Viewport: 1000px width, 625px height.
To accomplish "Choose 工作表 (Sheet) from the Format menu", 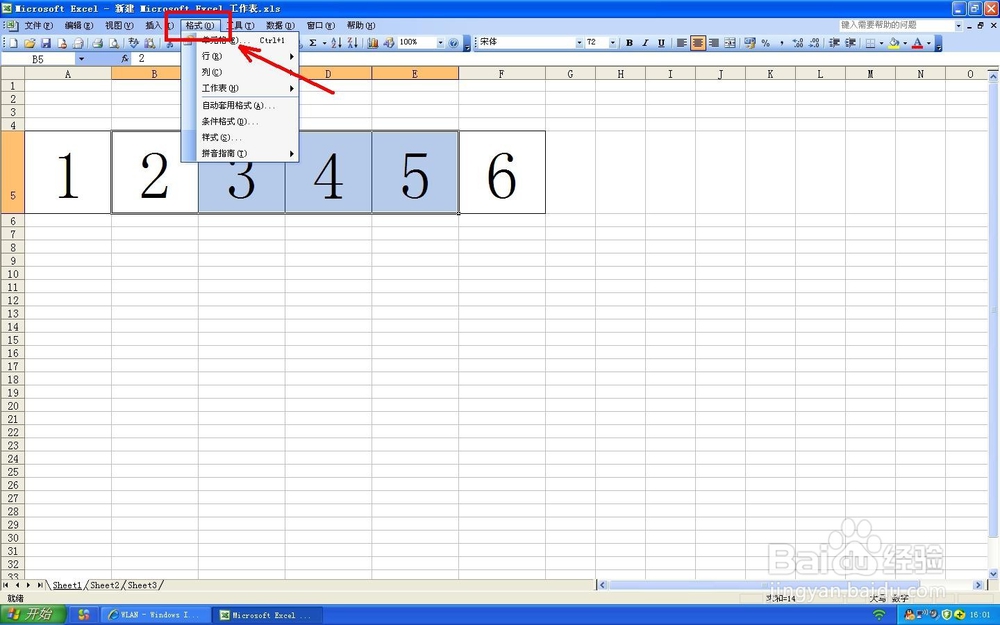I will tap(240, 88).
